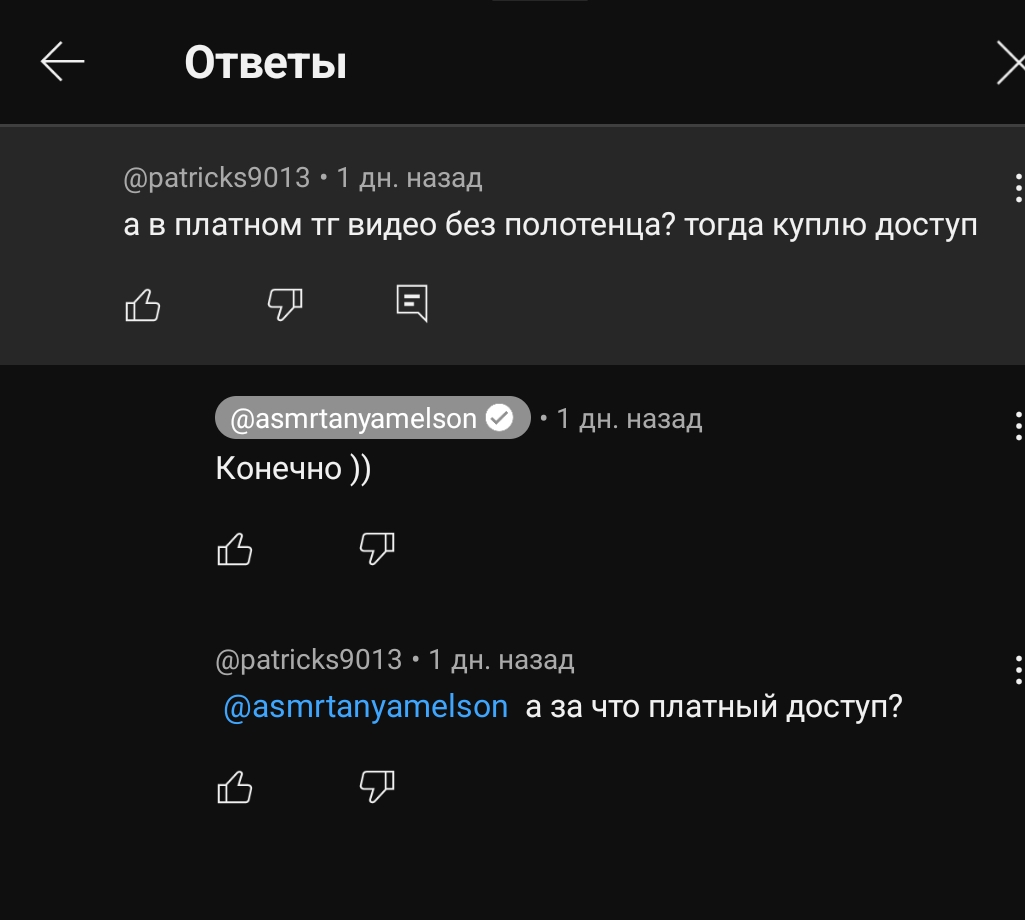Go back using the left arrow
The height and width of the screenshot is (920, 1025).
coord(62,63)
